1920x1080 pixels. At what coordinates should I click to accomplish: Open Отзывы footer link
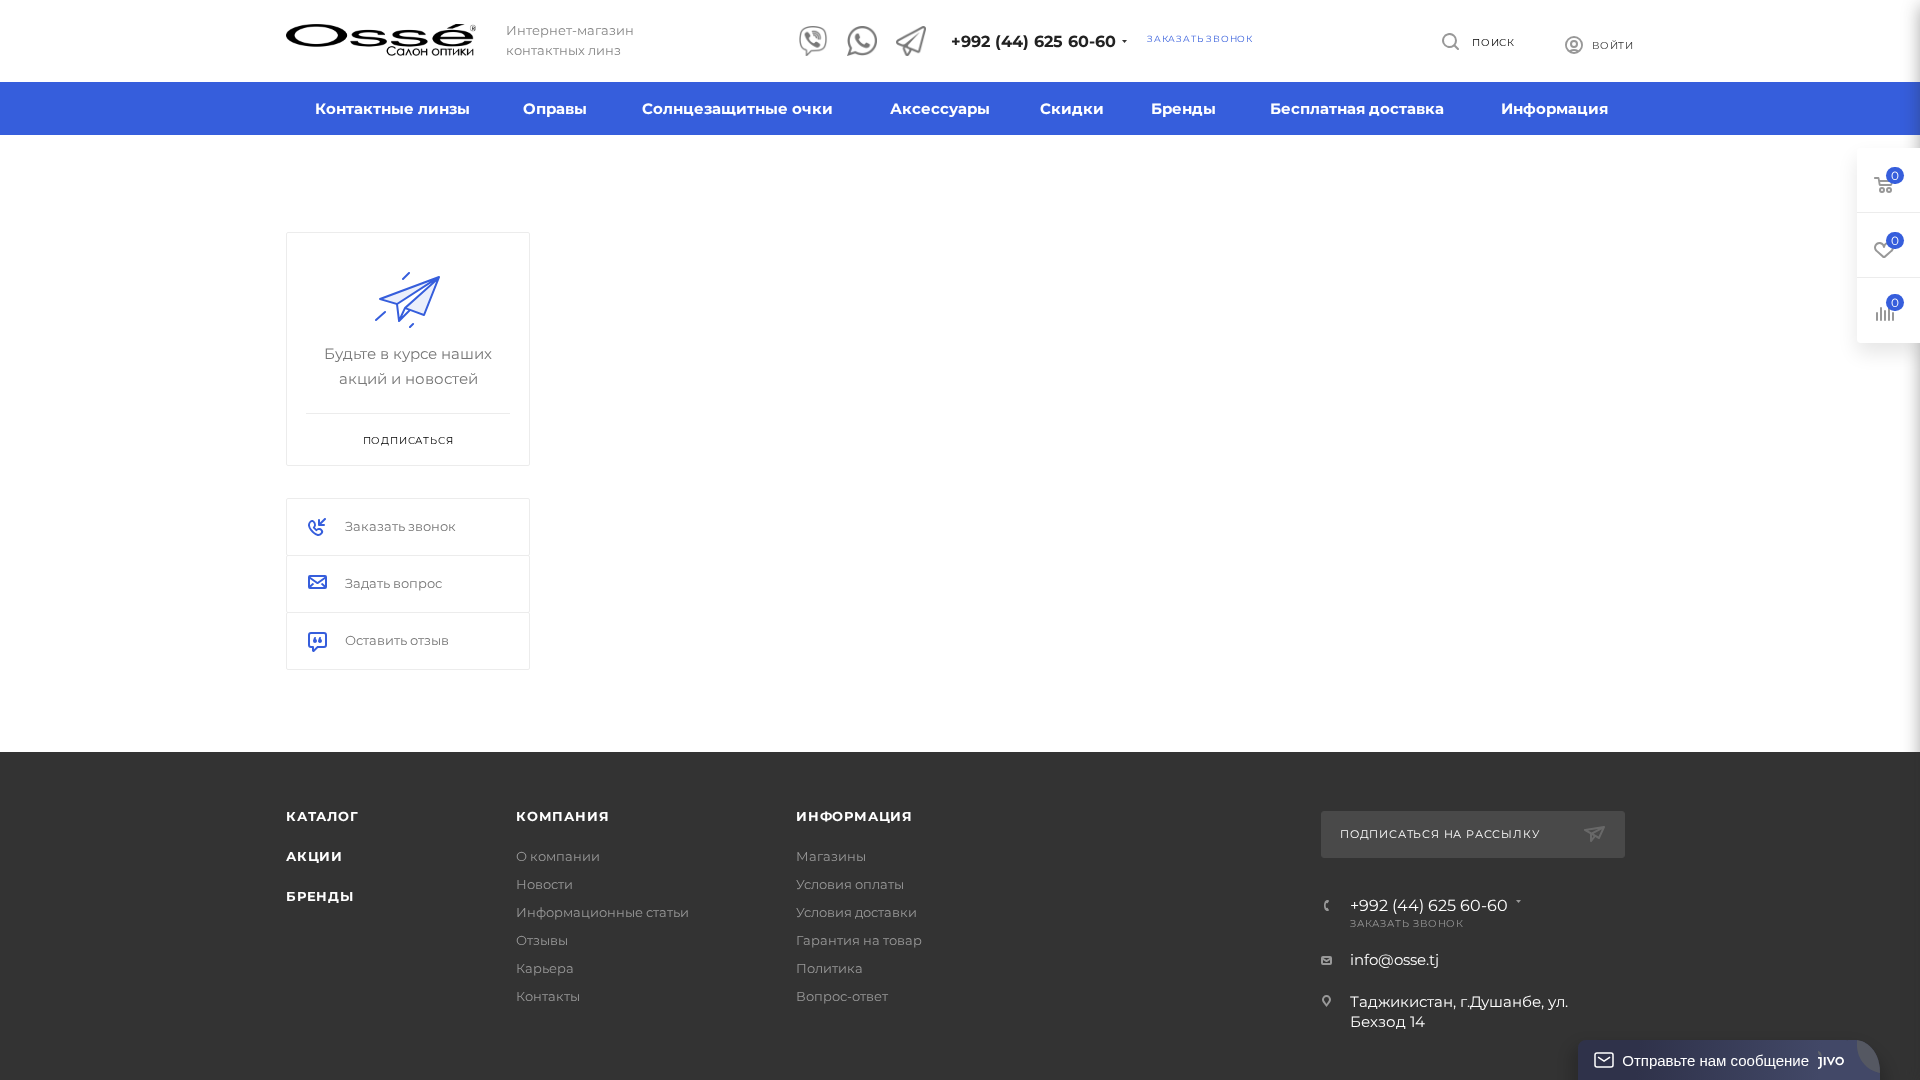(x=542, y=941)
